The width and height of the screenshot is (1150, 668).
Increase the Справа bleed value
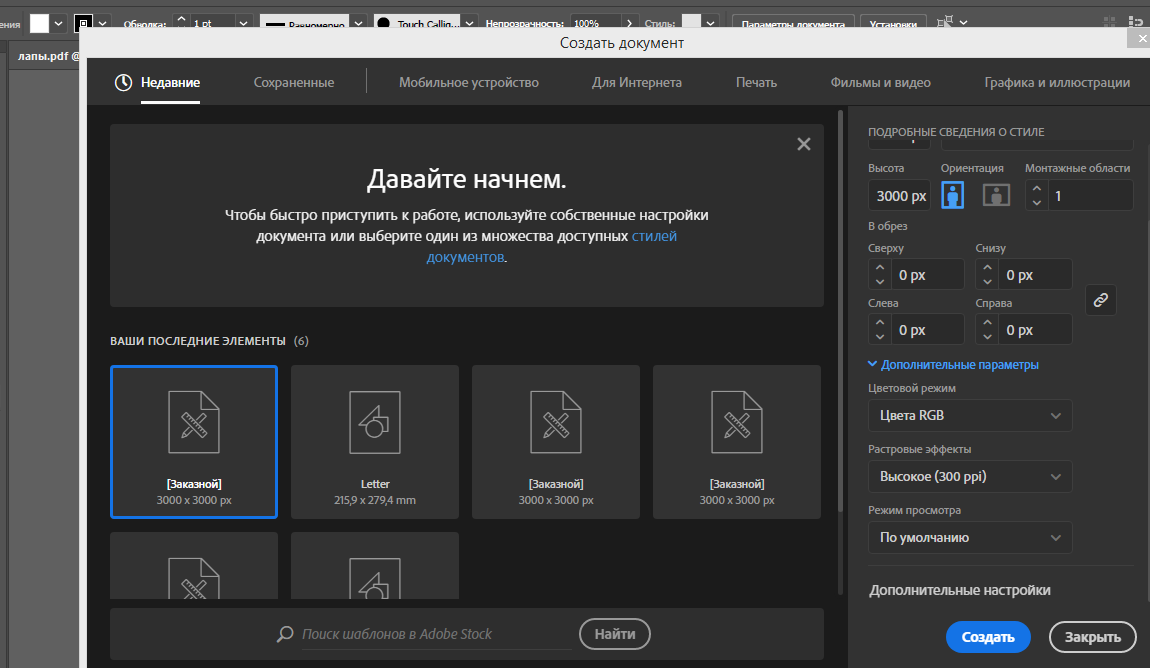[x=987, y=323]
